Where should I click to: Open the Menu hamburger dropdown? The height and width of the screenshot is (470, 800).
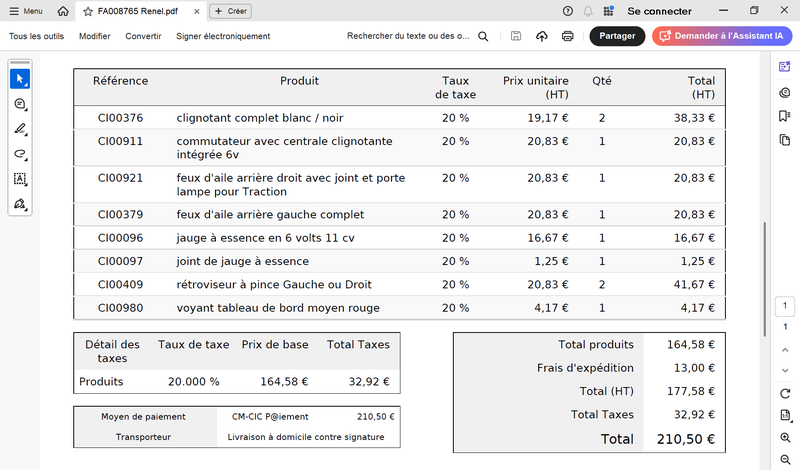[x=26, y=11]
